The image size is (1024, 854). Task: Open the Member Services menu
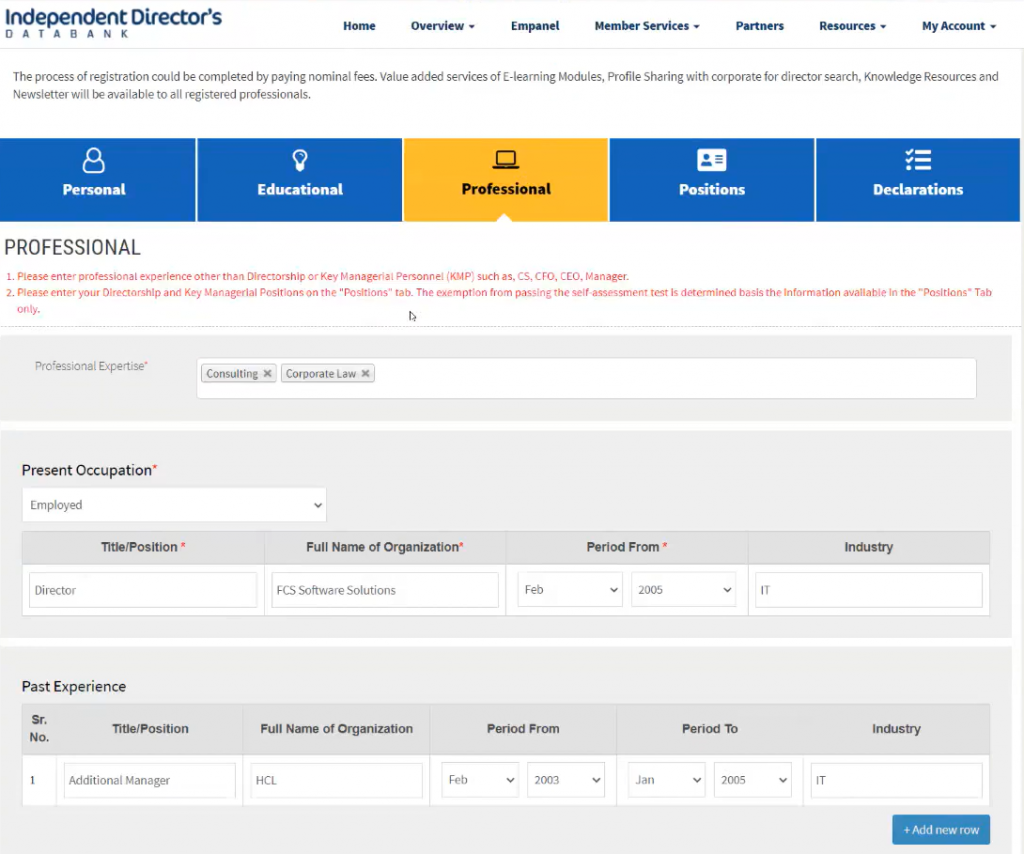(646, 26)
